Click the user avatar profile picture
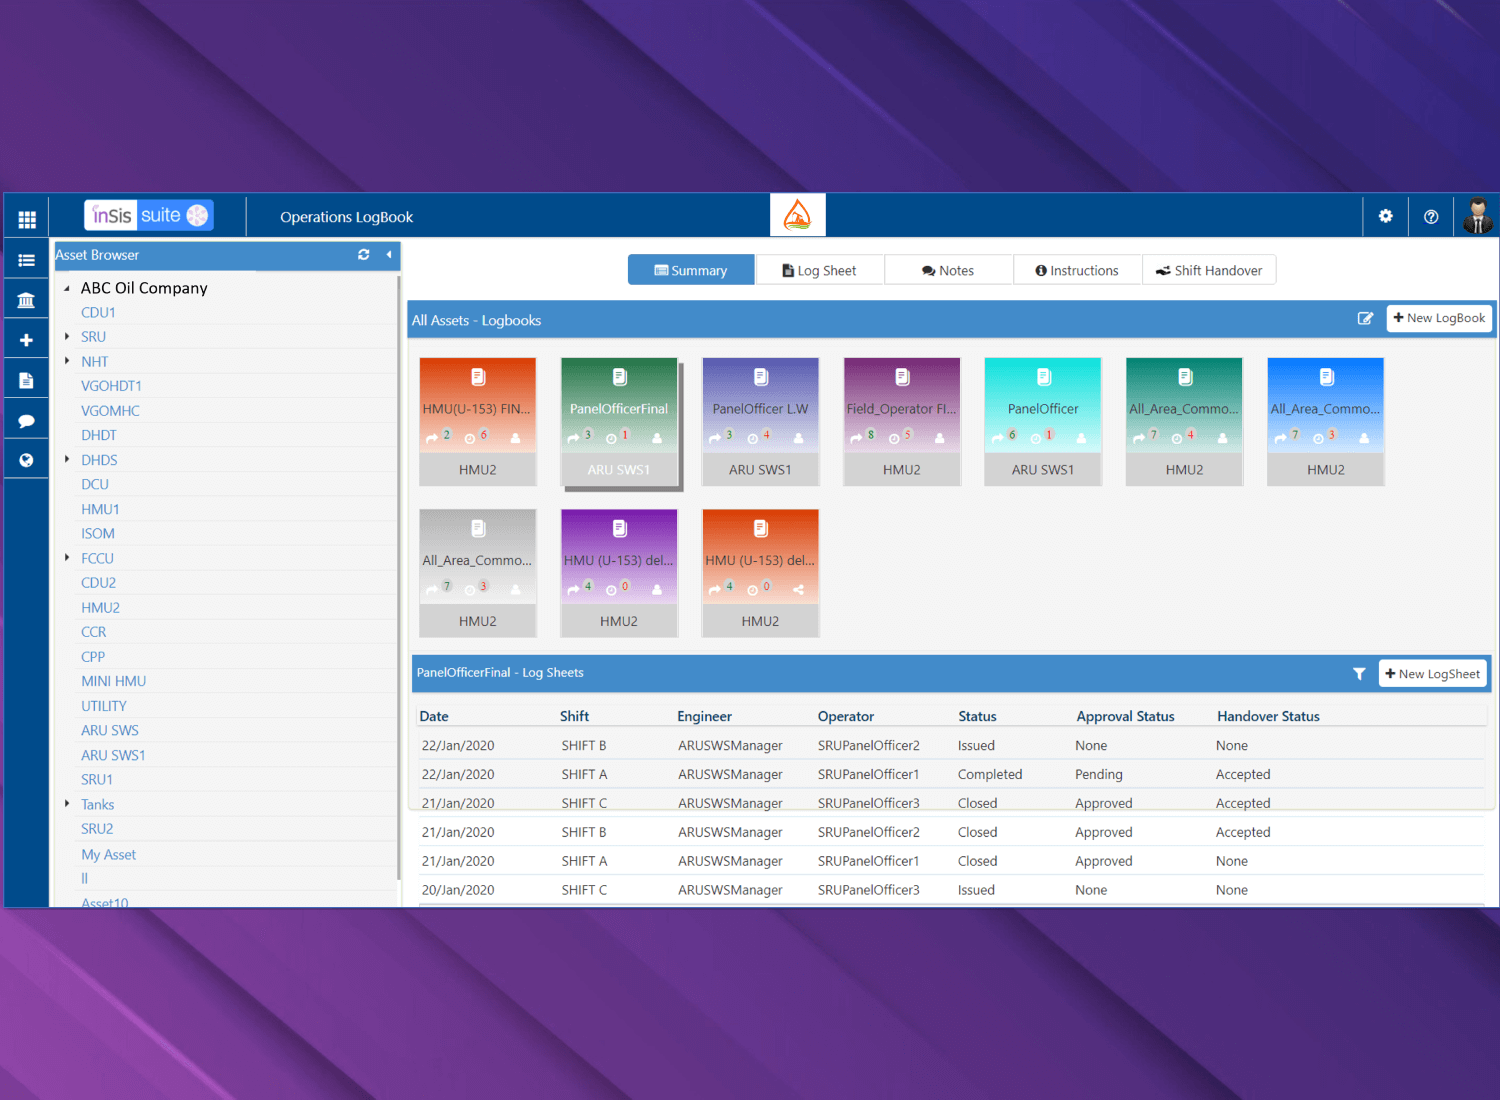1500x1100 pixels. pyautogui.click(x=1477, y=216)
